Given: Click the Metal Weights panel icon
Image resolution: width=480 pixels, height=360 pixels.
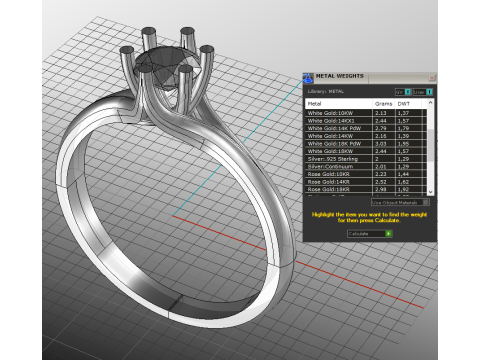Looking at the screenshot, I should (308, 78).
